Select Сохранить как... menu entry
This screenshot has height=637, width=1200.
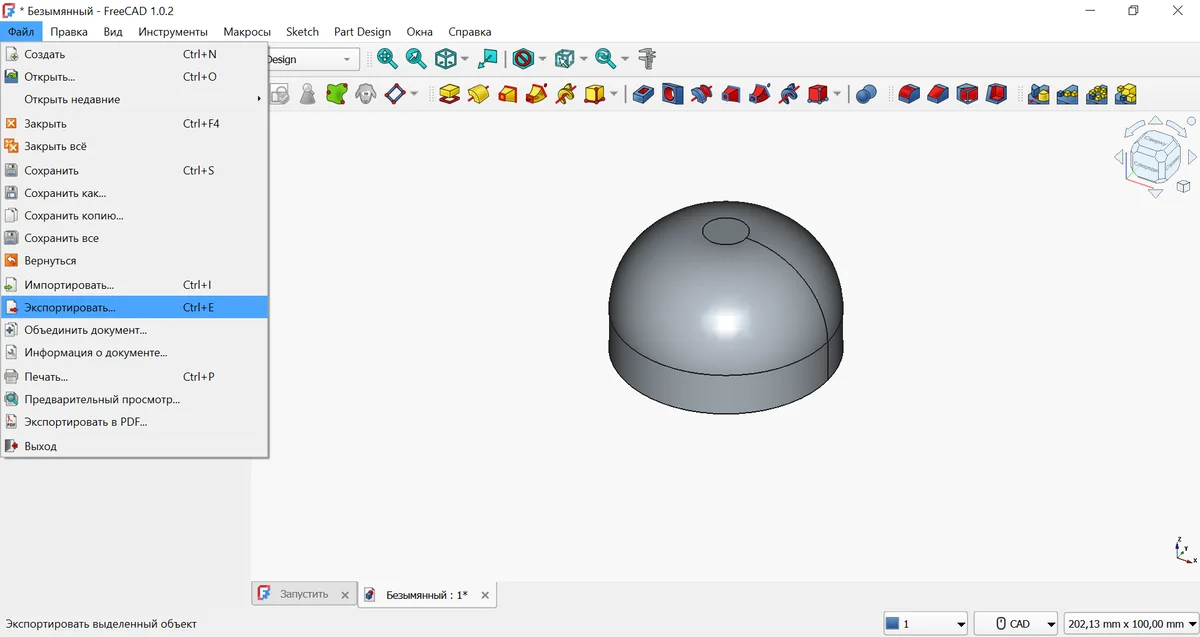pos(65,193)
